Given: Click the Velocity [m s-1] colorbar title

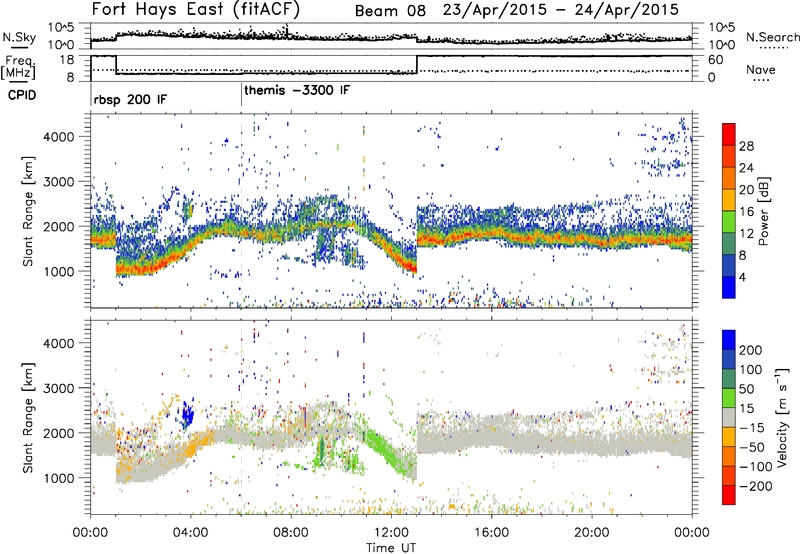Looking at the screenshot, I should (x=782, y=417).
